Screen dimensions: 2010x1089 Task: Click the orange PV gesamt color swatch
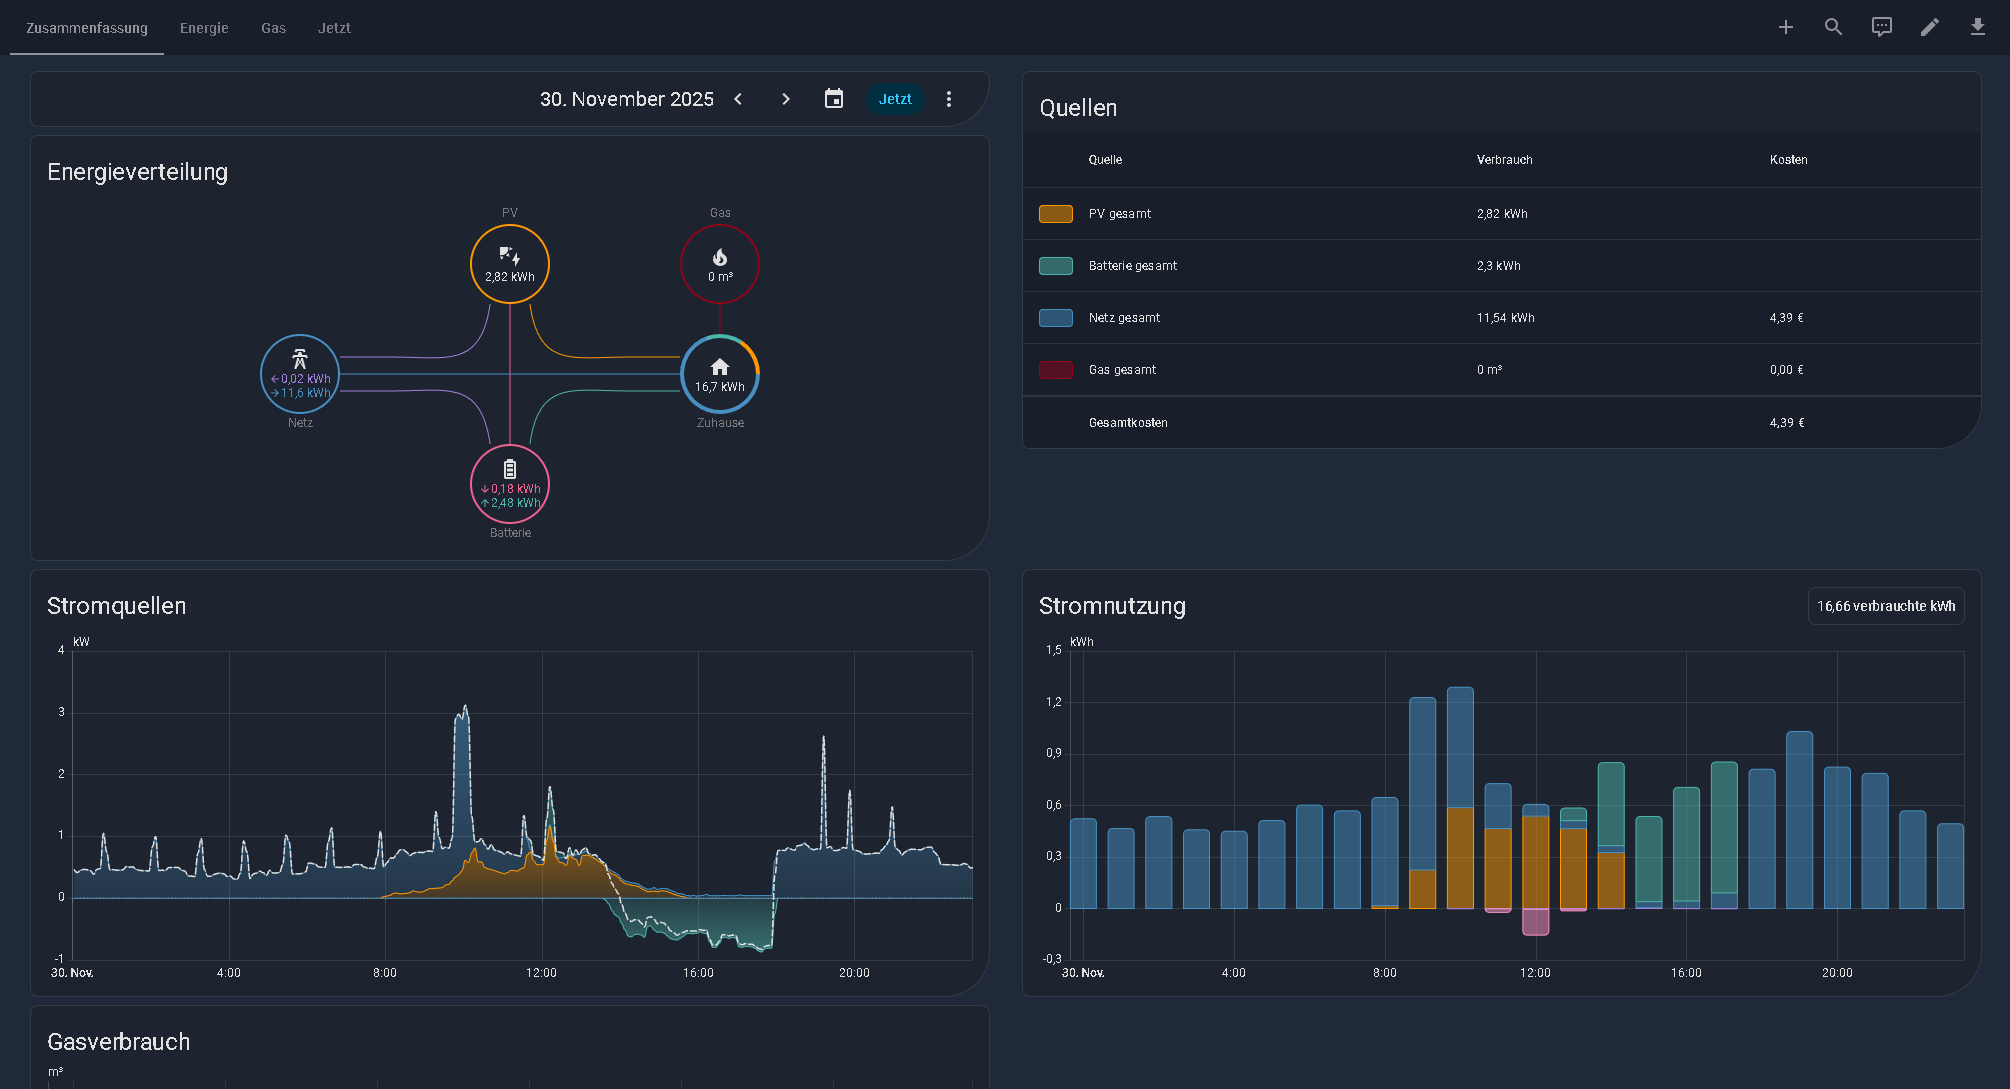click(1056, 214)
